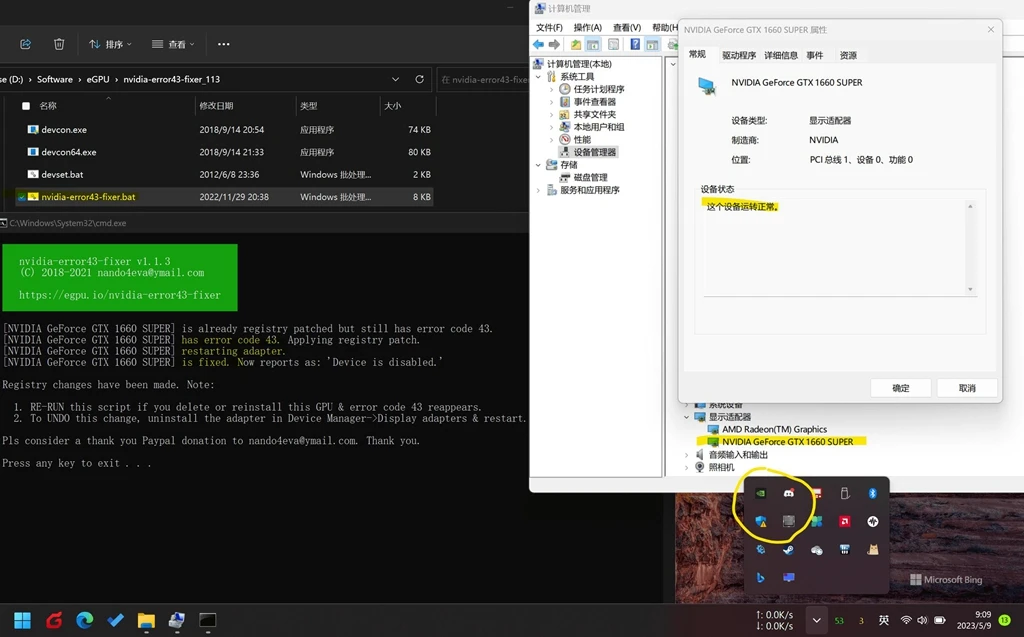The width and height of the screenshot is (1024, 637).
Task: Click the Delete trash icon in File Explorer
Action: [59, 44]
